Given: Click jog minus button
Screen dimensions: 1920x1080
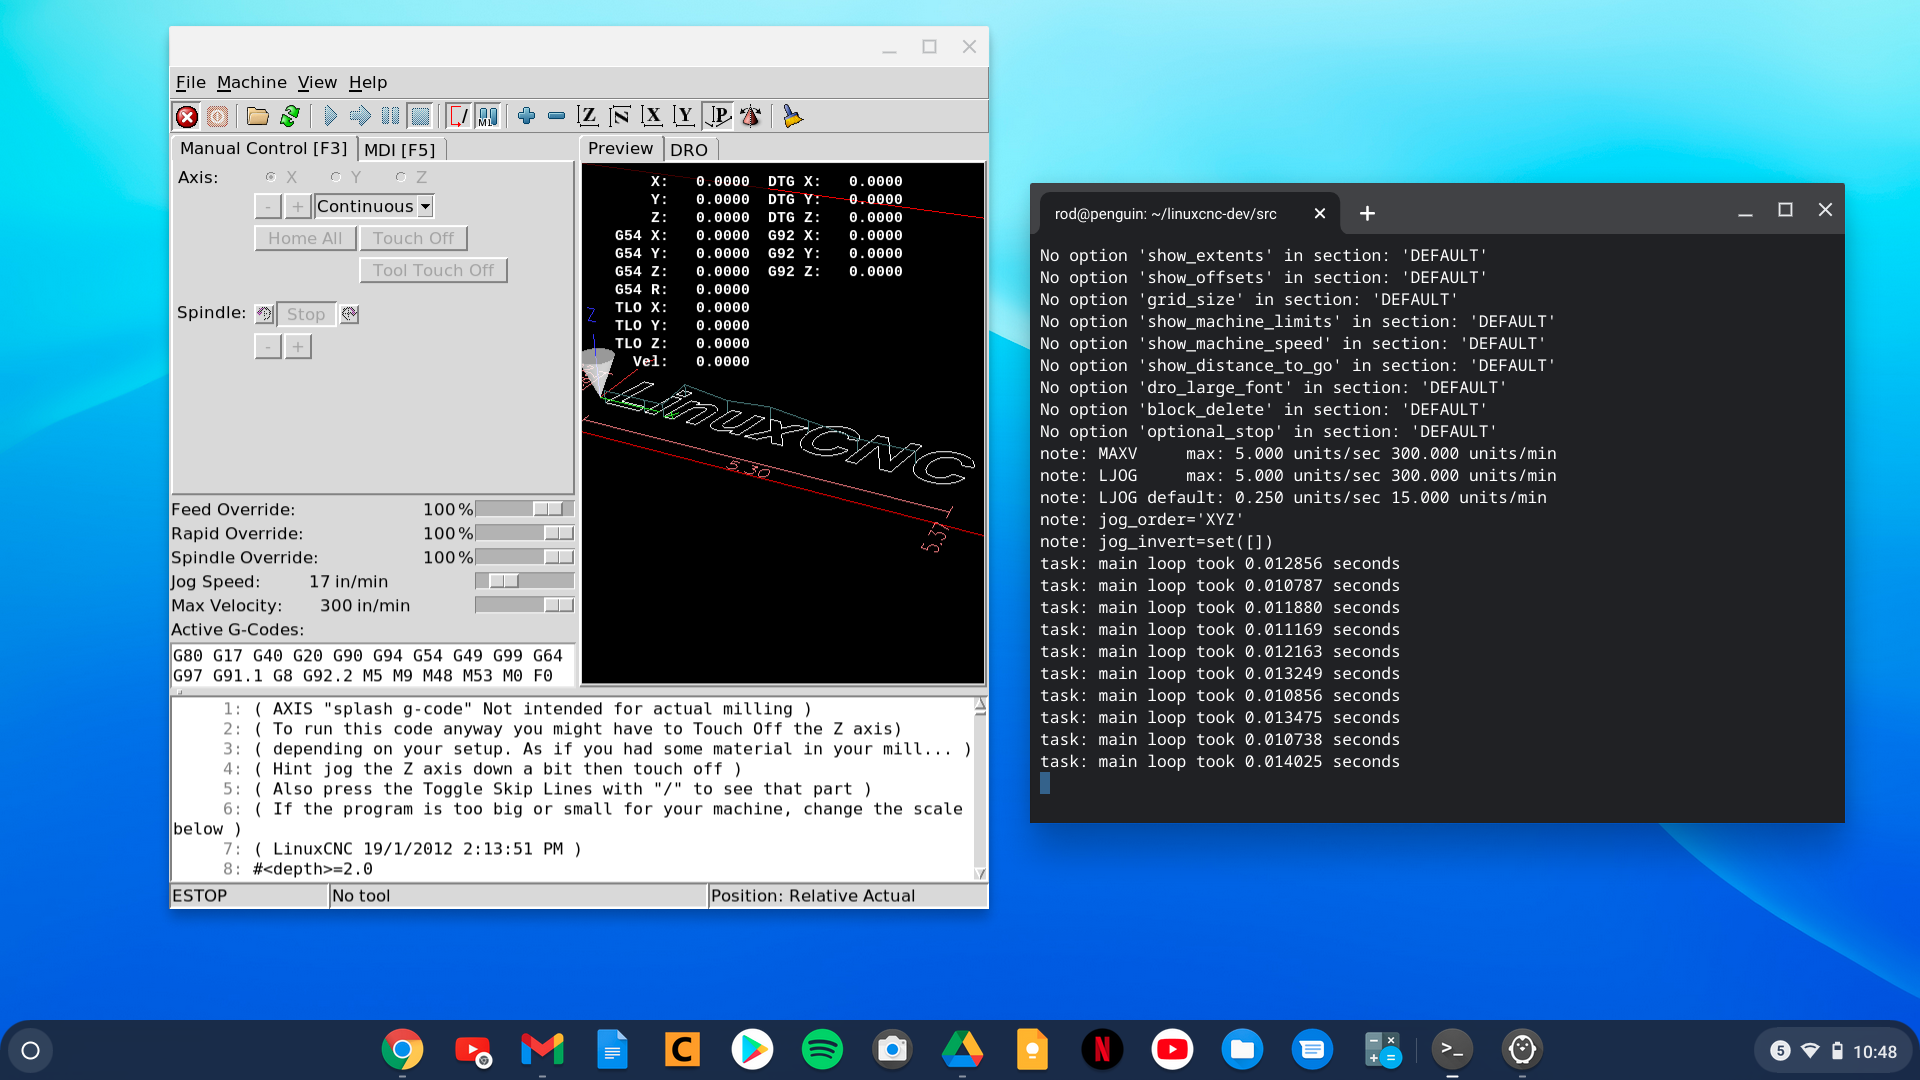Looking at the screenshot, I should point(268,206).
